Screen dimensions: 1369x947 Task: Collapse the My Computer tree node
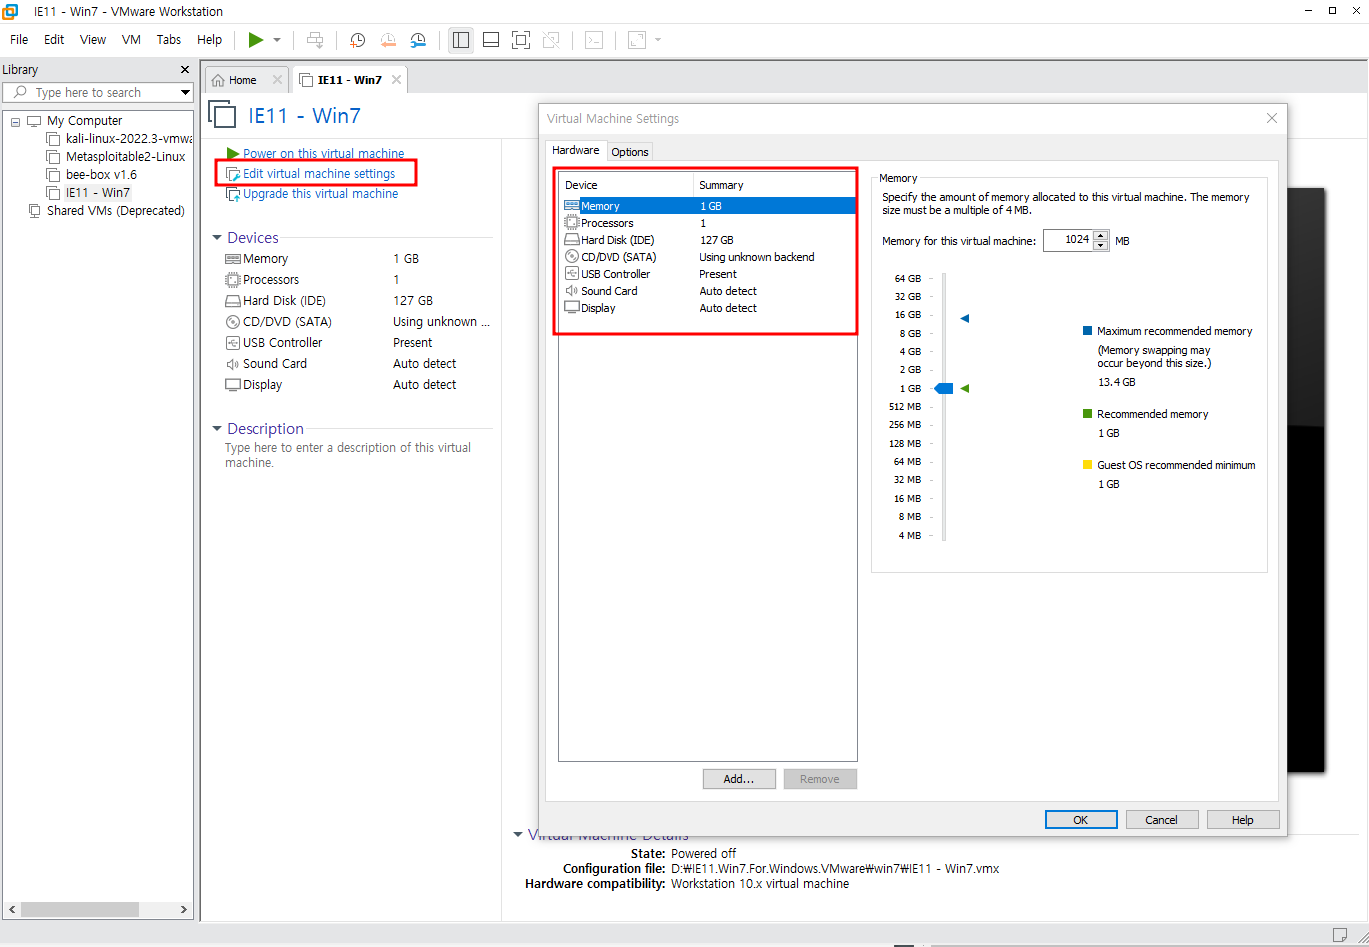click(x=15, y=121)
